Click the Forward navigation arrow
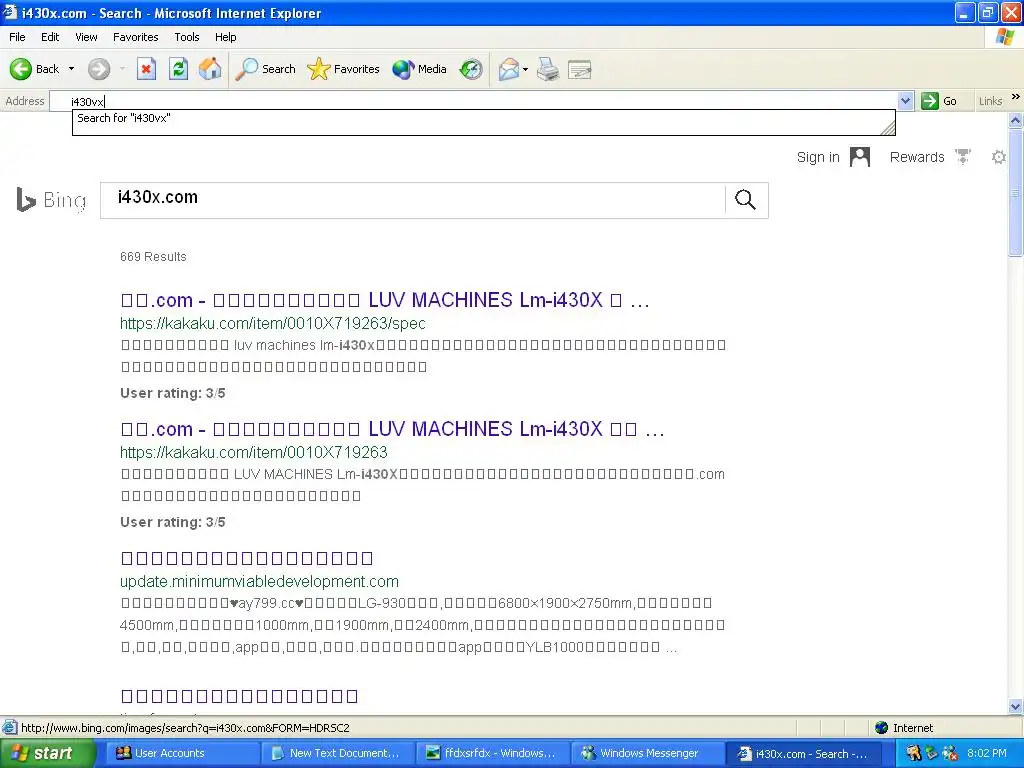Image resolution: width=1024 pixels, height=768 pixels. click(x=99, y=69)
